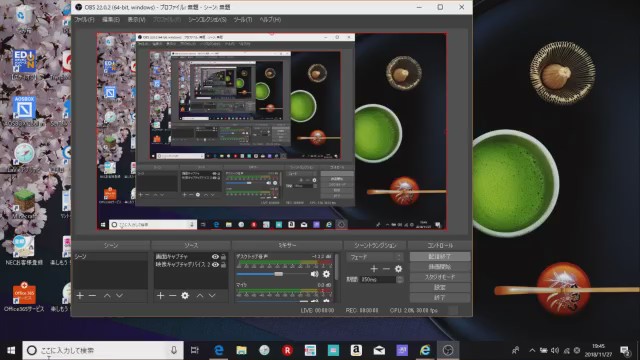Click the OBS preview canvas

click(271, 131)
